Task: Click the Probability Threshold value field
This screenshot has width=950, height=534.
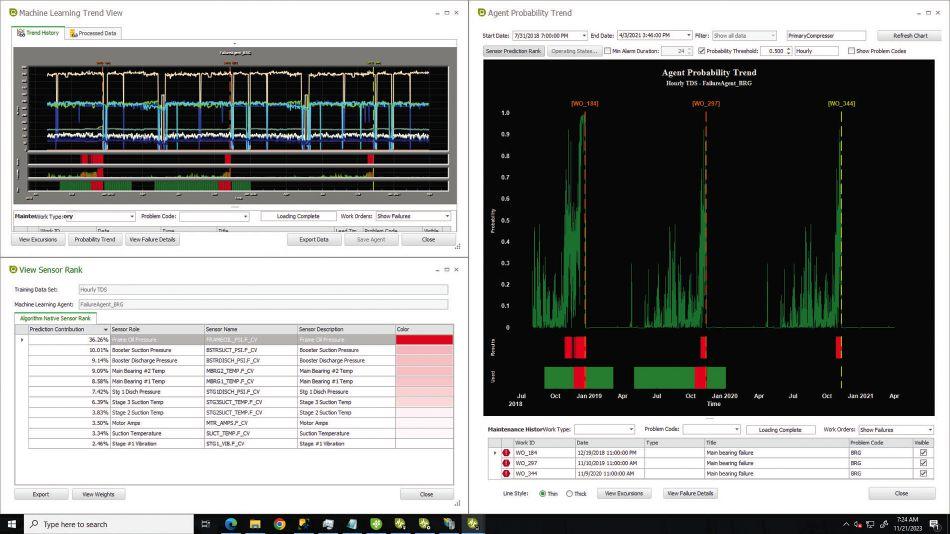Action: (x=776, y=51)
